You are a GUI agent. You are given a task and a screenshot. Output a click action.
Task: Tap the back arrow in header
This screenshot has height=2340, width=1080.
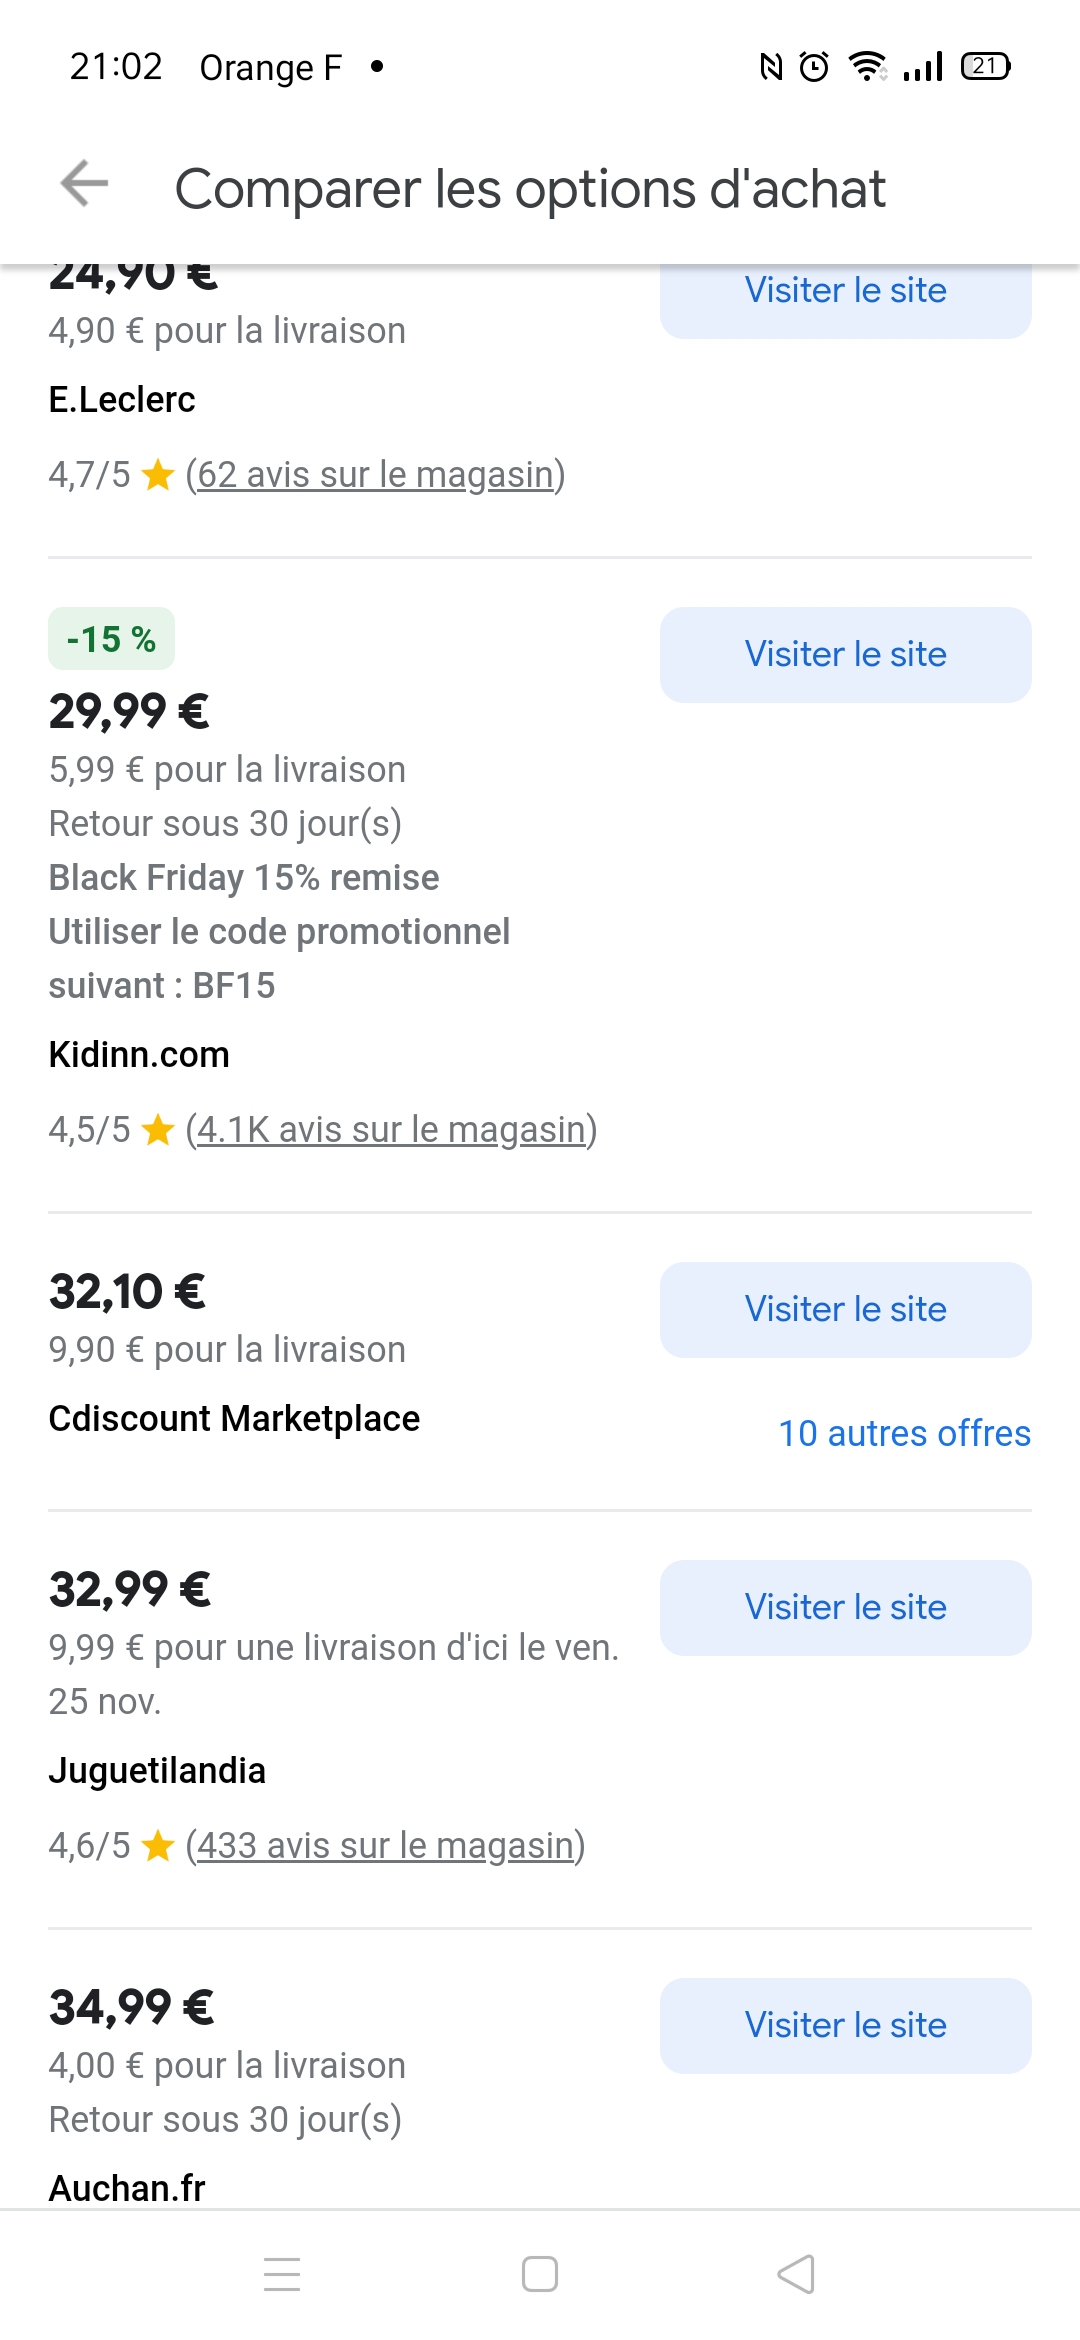(x=84, y=184)
